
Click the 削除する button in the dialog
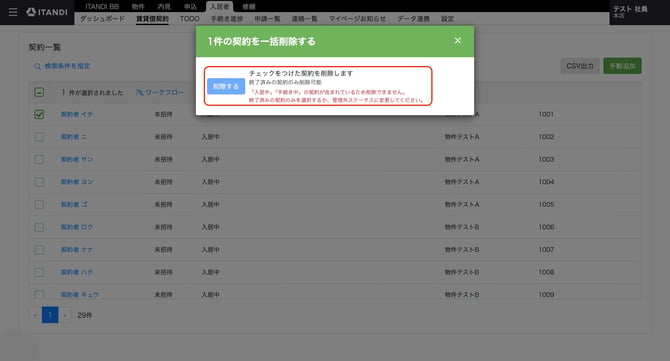pos(226,86)
